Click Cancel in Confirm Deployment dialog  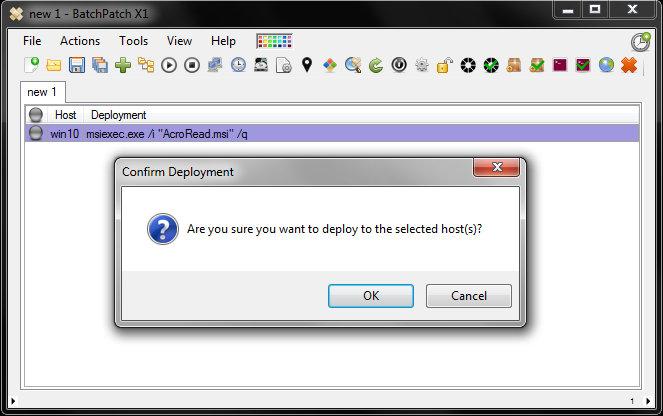[469, 296]
